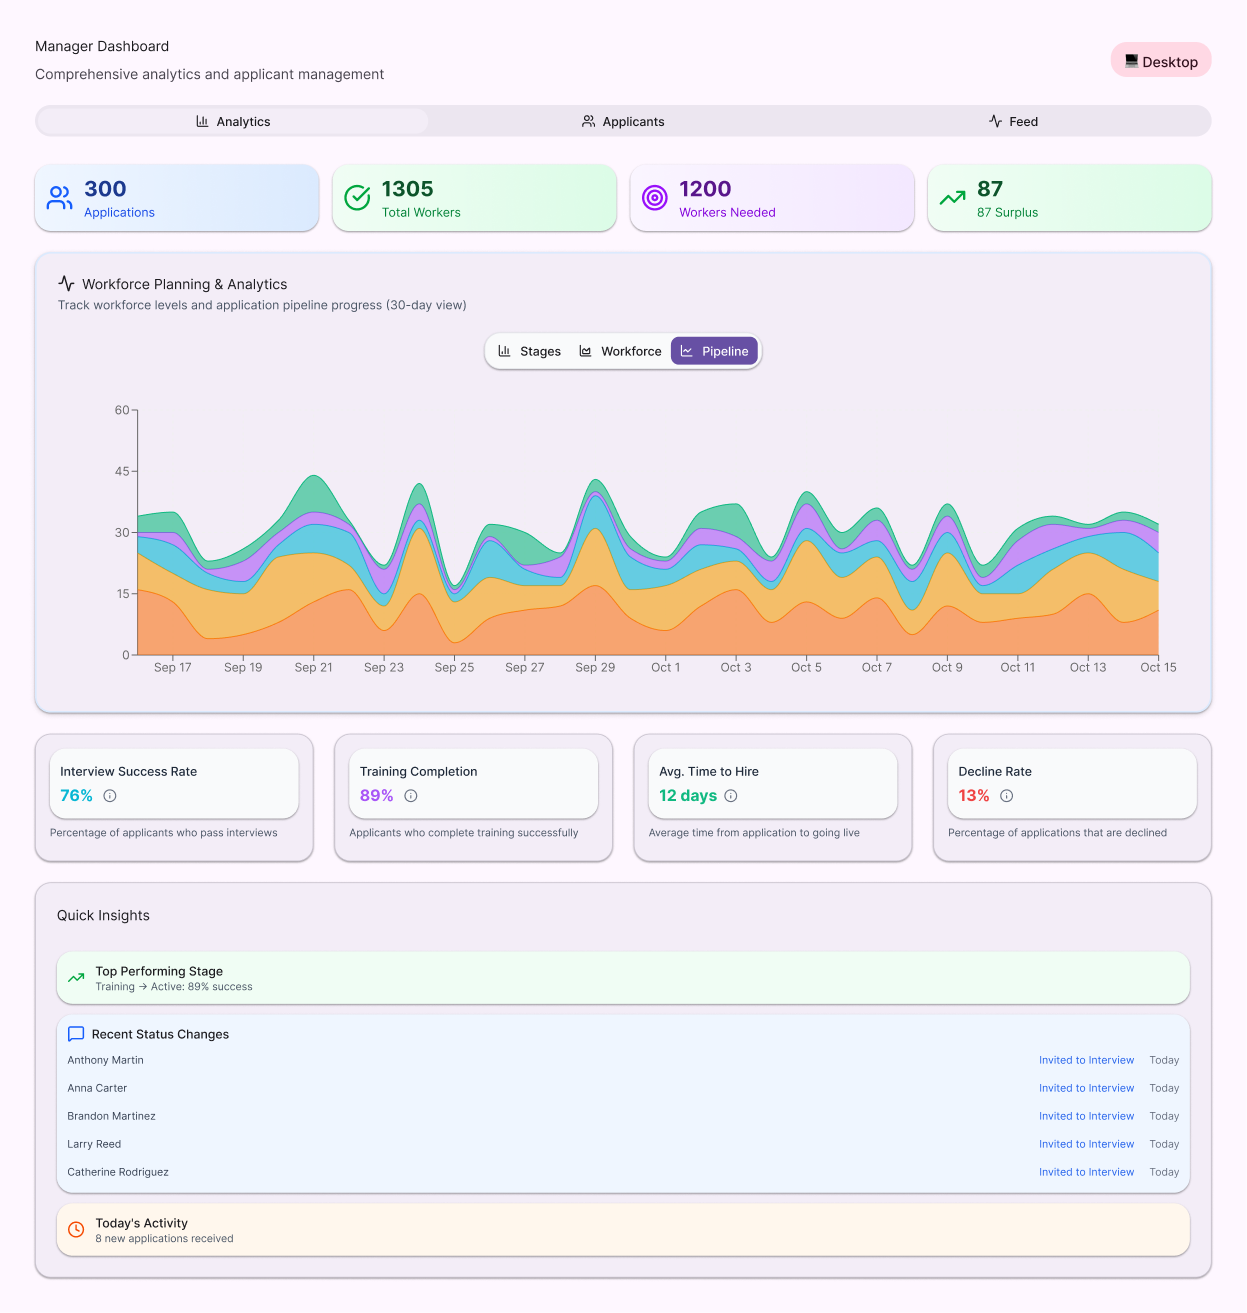Click the bar chart icon on the Stages button
The height and width of the screenshot is (1313, 1247).
click(505, 351)
